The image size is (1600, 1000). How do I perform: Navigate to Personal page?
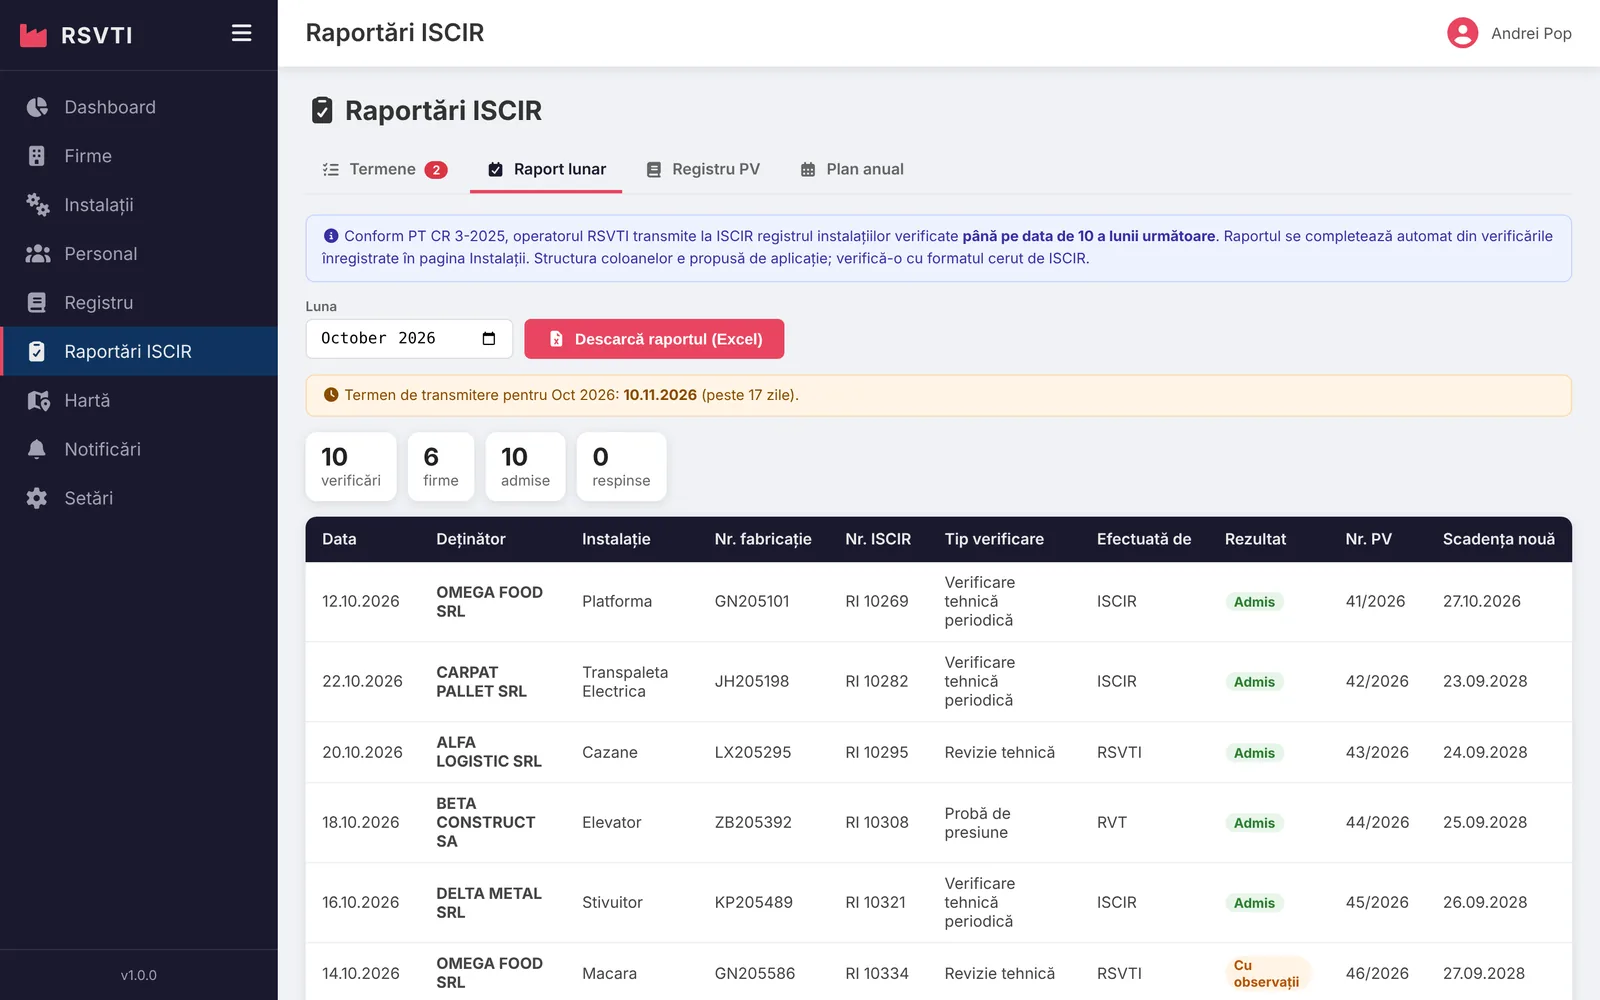pos(139,254)
